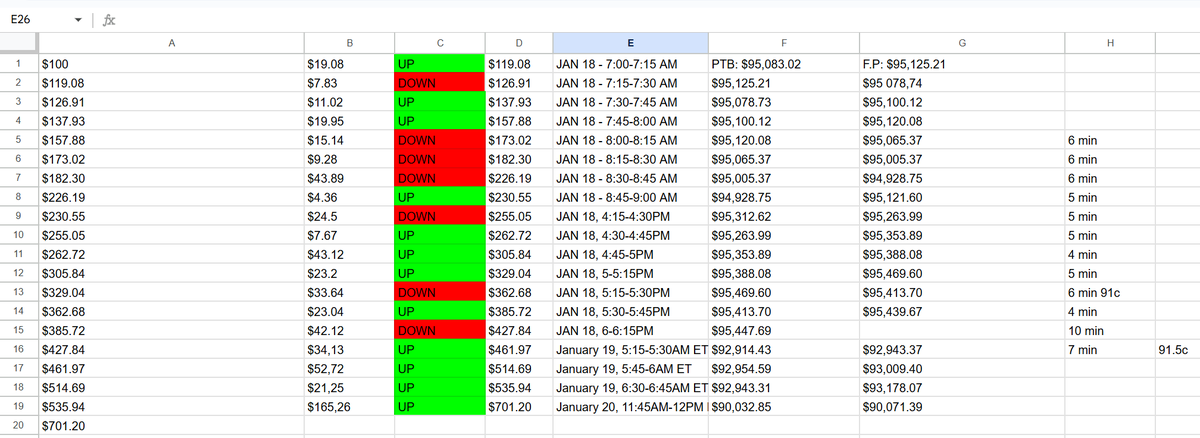Click cell D19 with $701.20

coord(518,406)
